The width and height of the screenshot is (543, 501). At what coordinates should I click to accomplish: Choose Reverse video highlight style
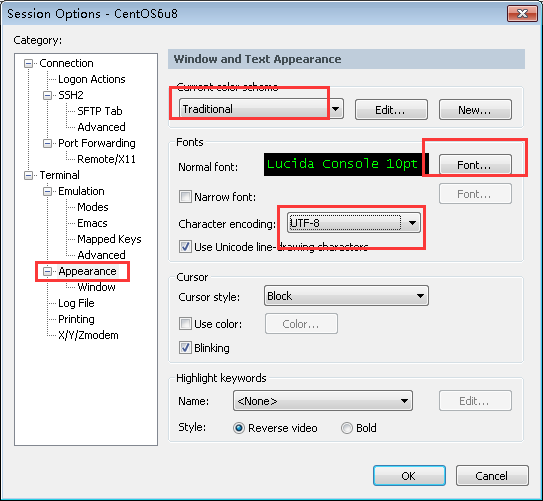pyautogui.click(x=239, y=428)
